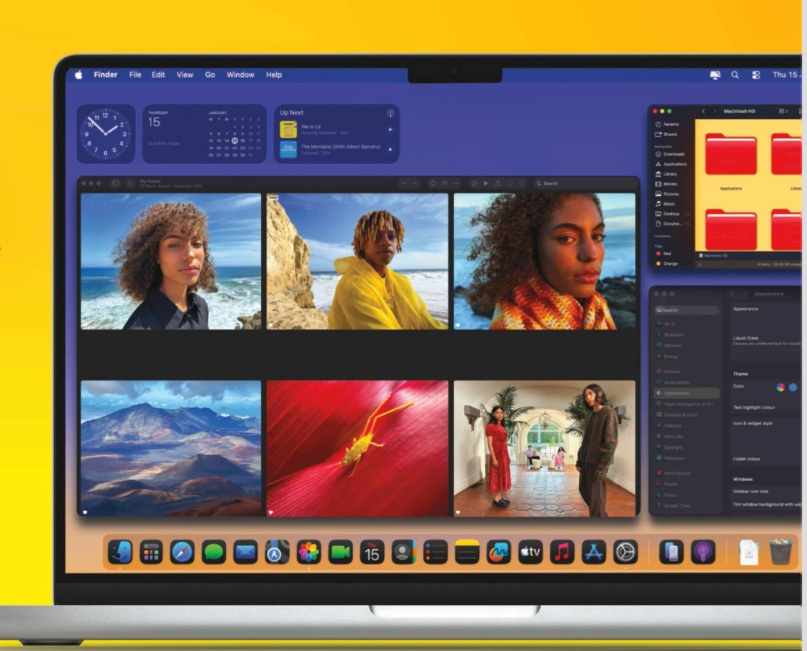This screenshot has width=807, height=651.
Task: Toggle the Photos window sidebar
Action: point(116,183)
